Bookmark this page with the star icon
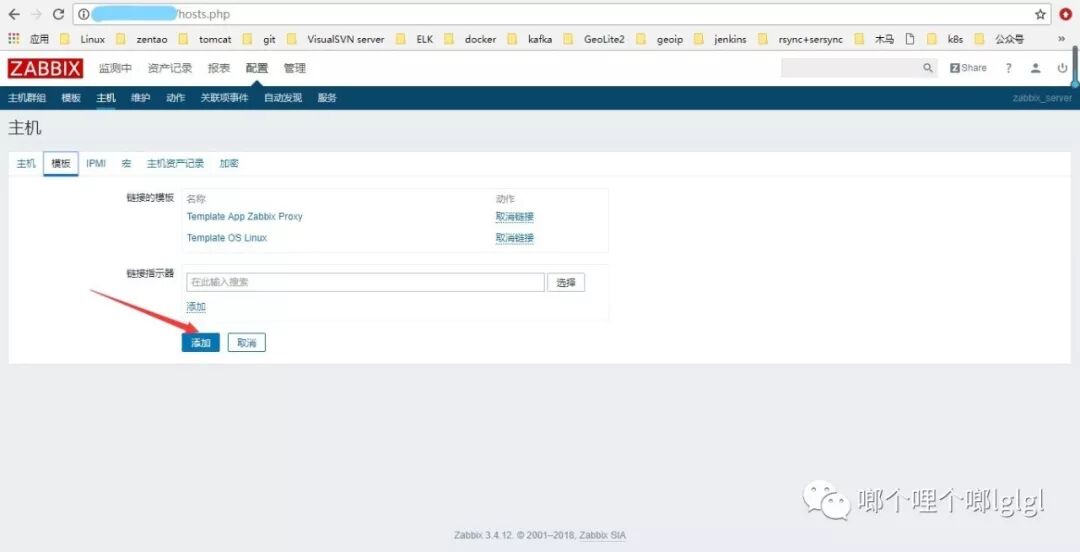Image resolution: width=1080 pixels, height=552 pixels. (1040, 14)
